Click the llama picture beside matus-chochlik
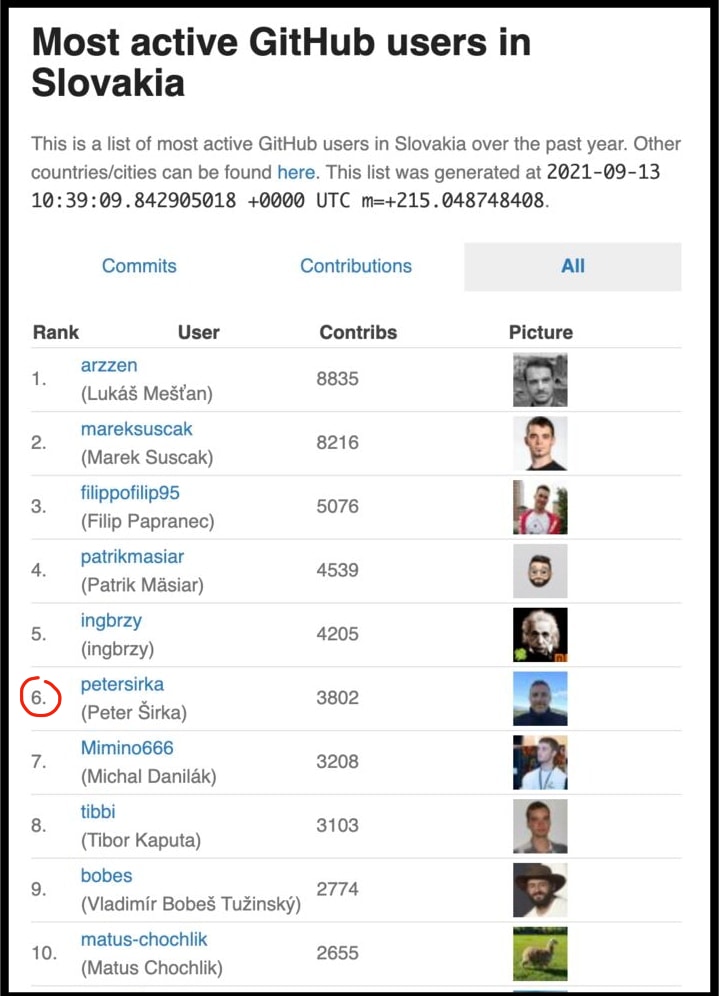Image resolution: width=719 pixels, height=996 pixels. tap(540, 953)
